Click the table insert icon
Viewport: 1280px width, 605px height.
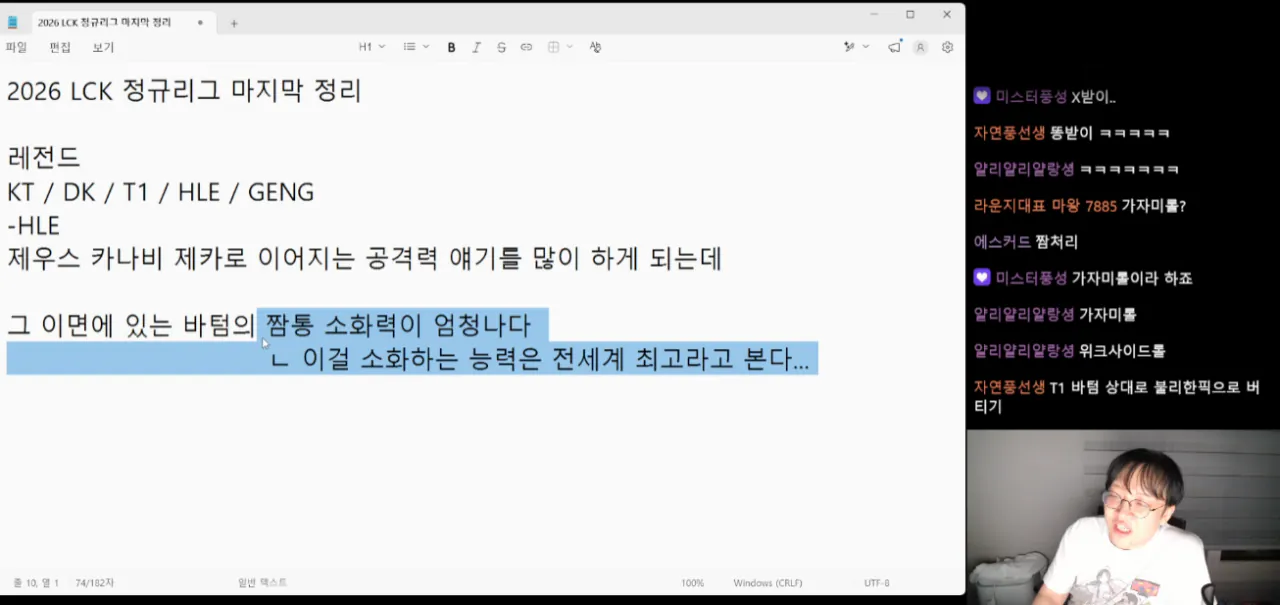(553, 47)
